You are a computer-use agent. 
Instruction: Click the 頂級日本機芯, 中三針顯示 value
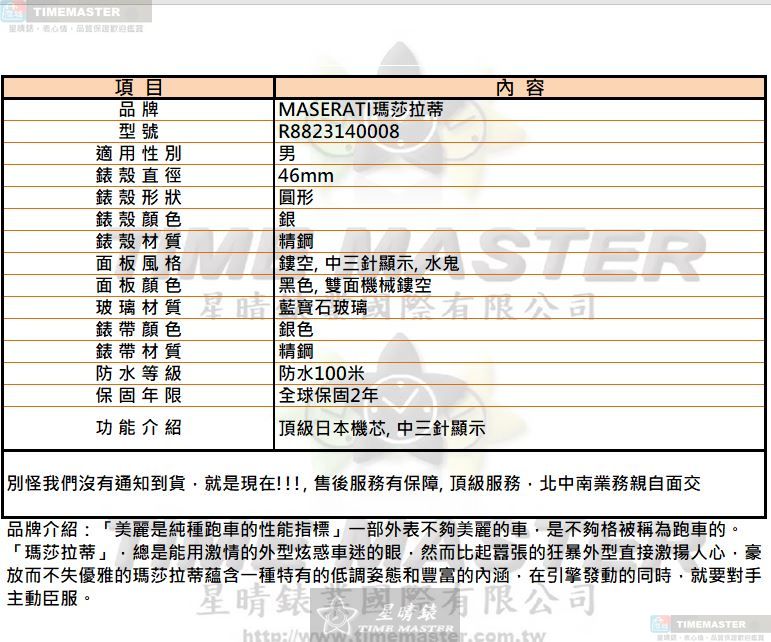pos(382,429)
